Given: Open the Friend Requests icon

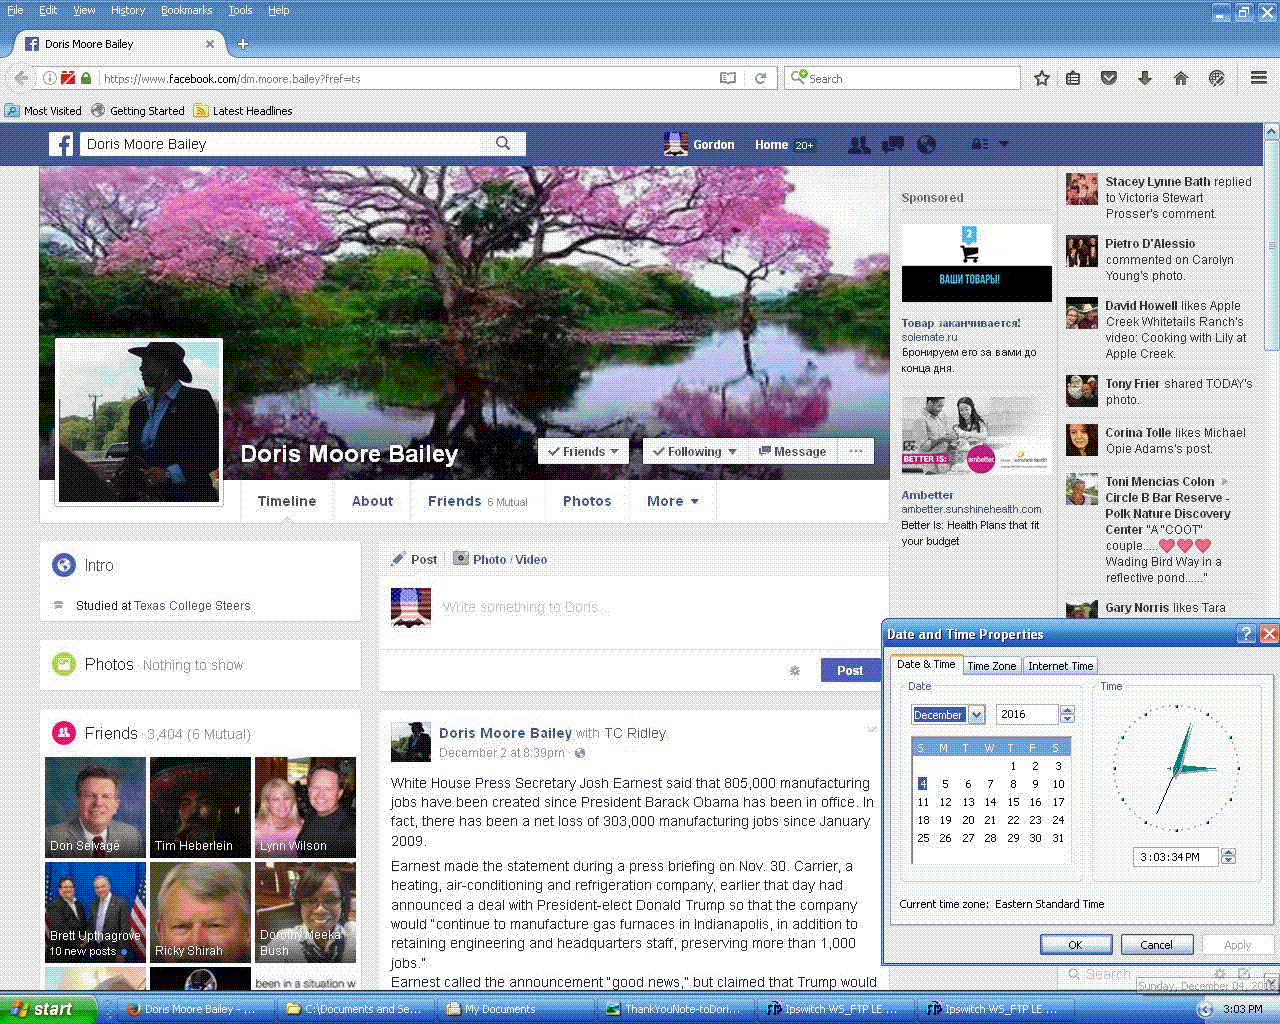Looking at the screenshot, I should (x=858, y=145).
